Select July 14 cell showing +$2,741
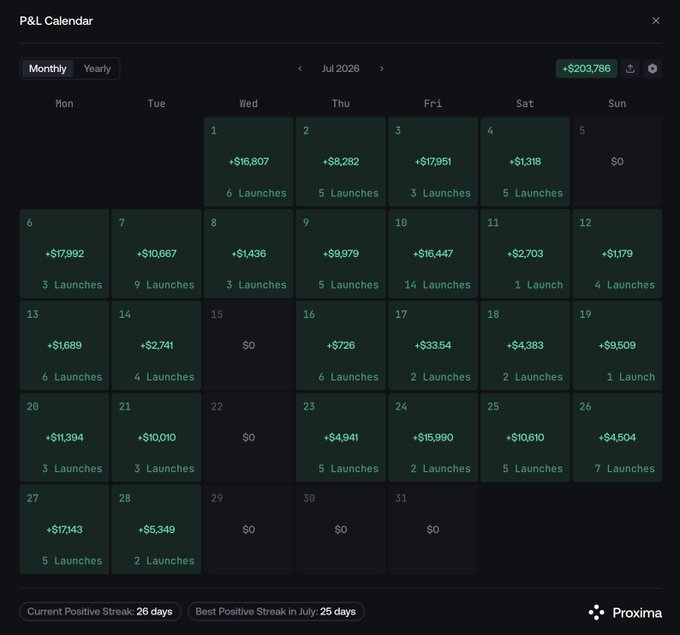This screenshot has height=635, width=680. (157, 346)
